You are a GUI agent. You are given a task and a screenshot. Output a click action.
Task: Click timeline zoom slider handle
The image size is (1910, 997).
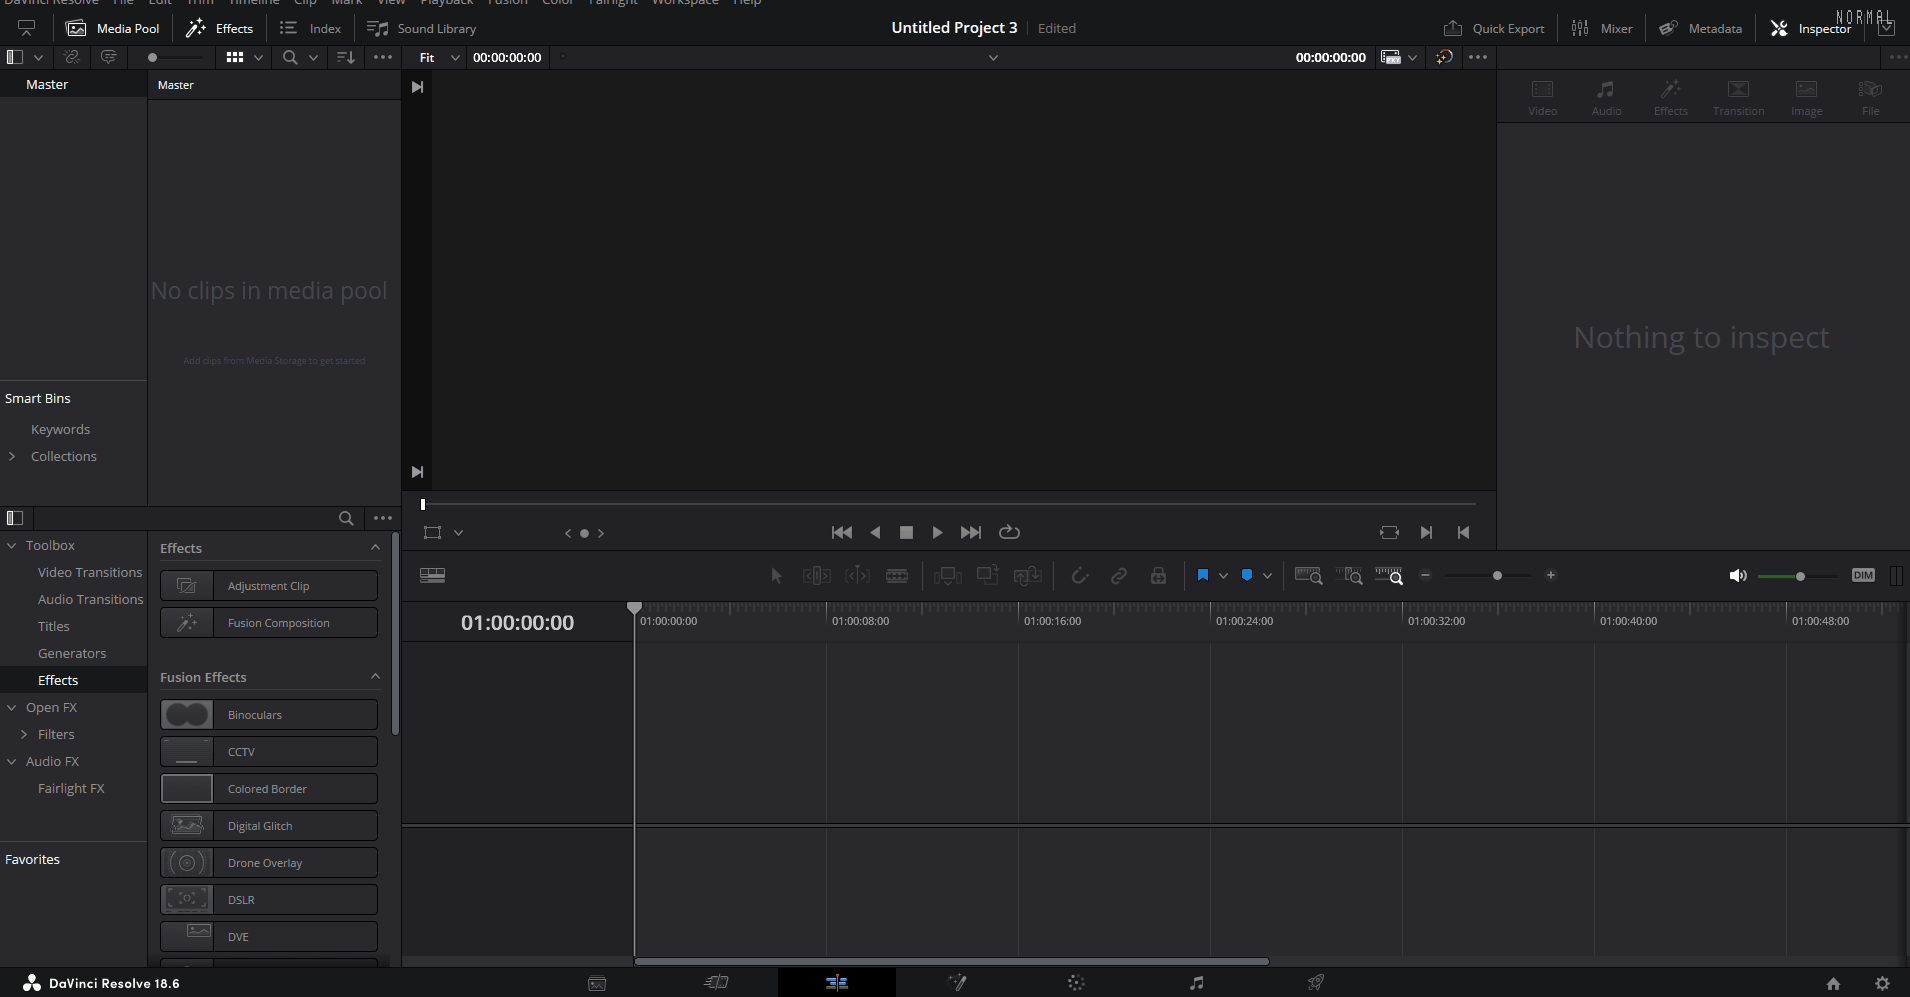point(1497,575)
